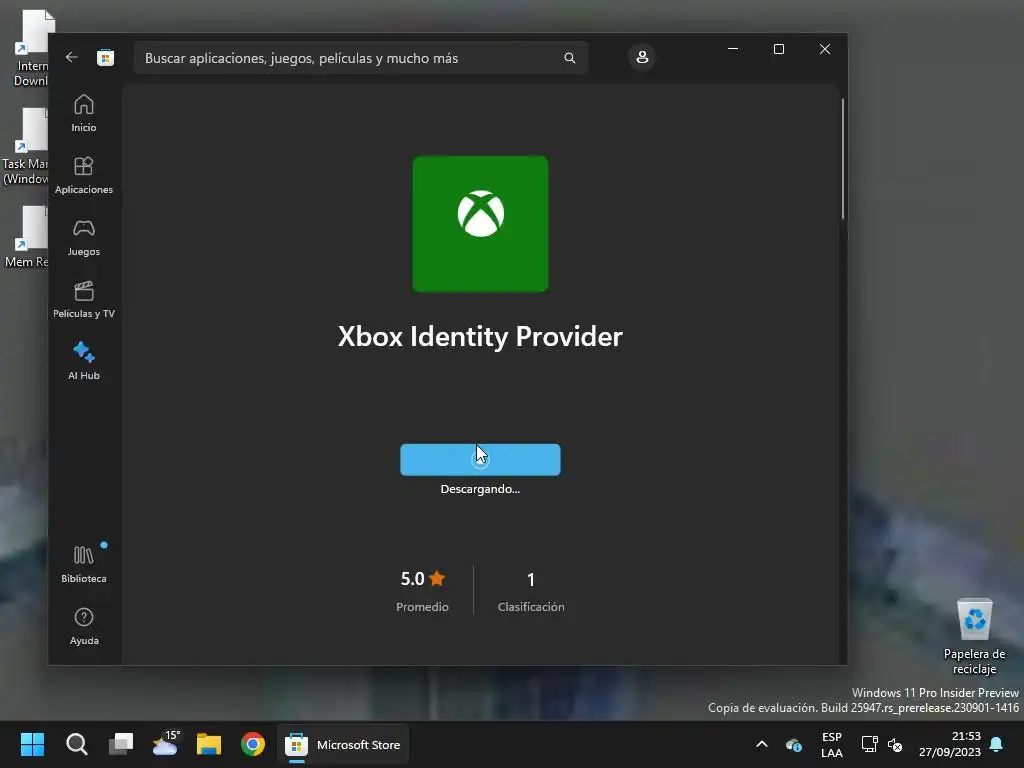Open the clock showing 21:53 27/09/2023

pyautogui.click(x=950, y=744)
